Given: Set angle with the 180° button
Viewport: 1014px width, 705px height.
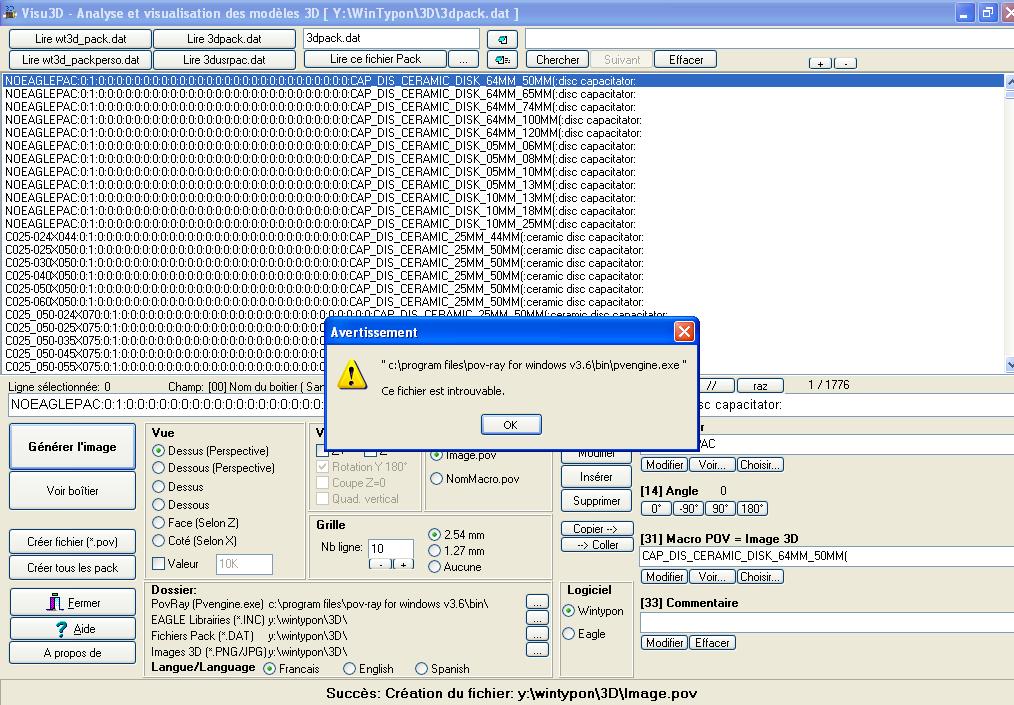Looking at the screenshot, I should pyautogui.click(x=752, y=508).
